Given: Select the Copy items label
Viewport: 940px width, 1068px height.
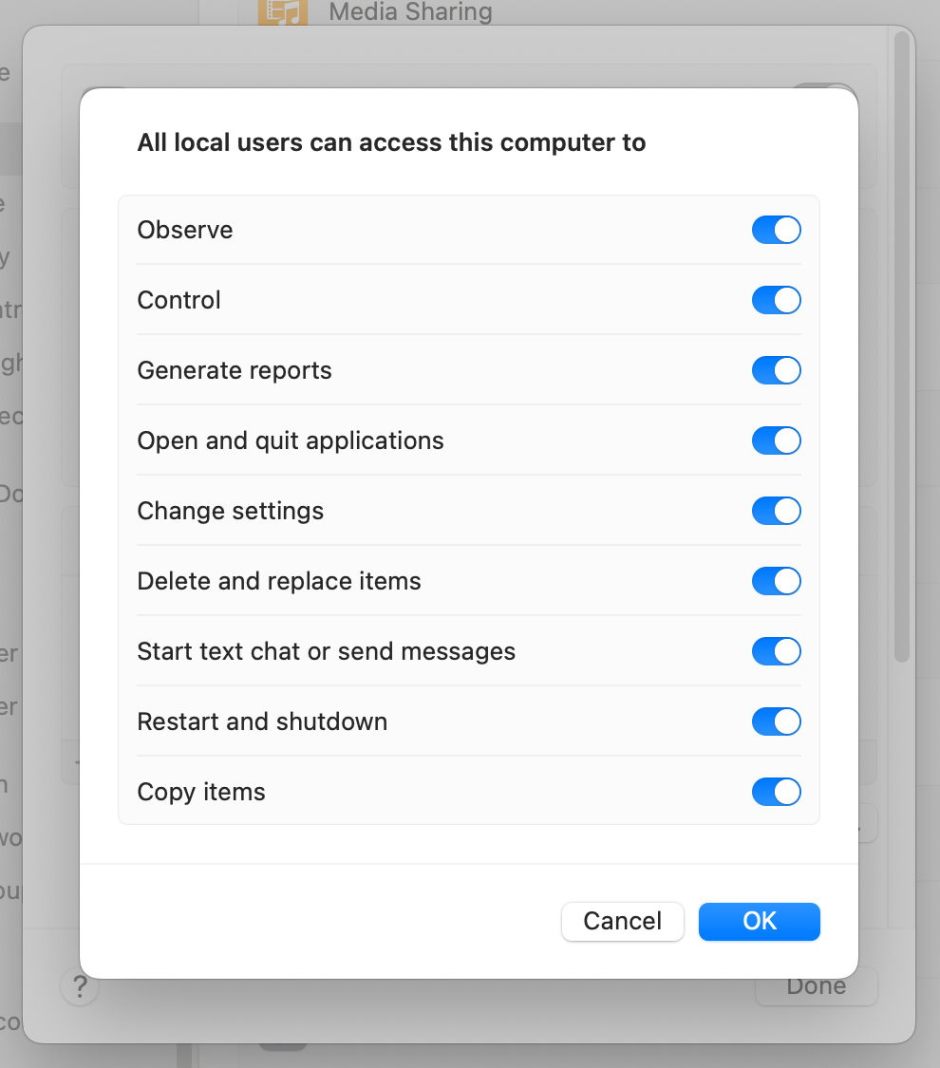Looking at the screenshot, I should point(201,791).
